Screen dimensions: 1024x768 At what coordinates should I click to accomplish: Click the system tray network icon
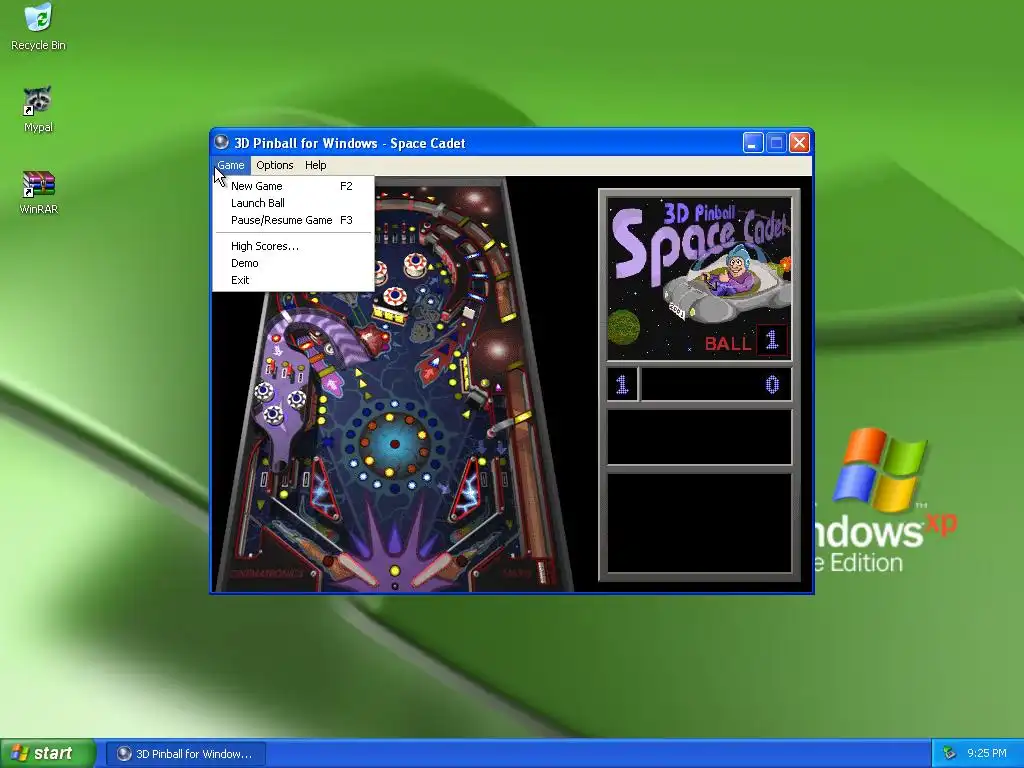pos(950,754)
